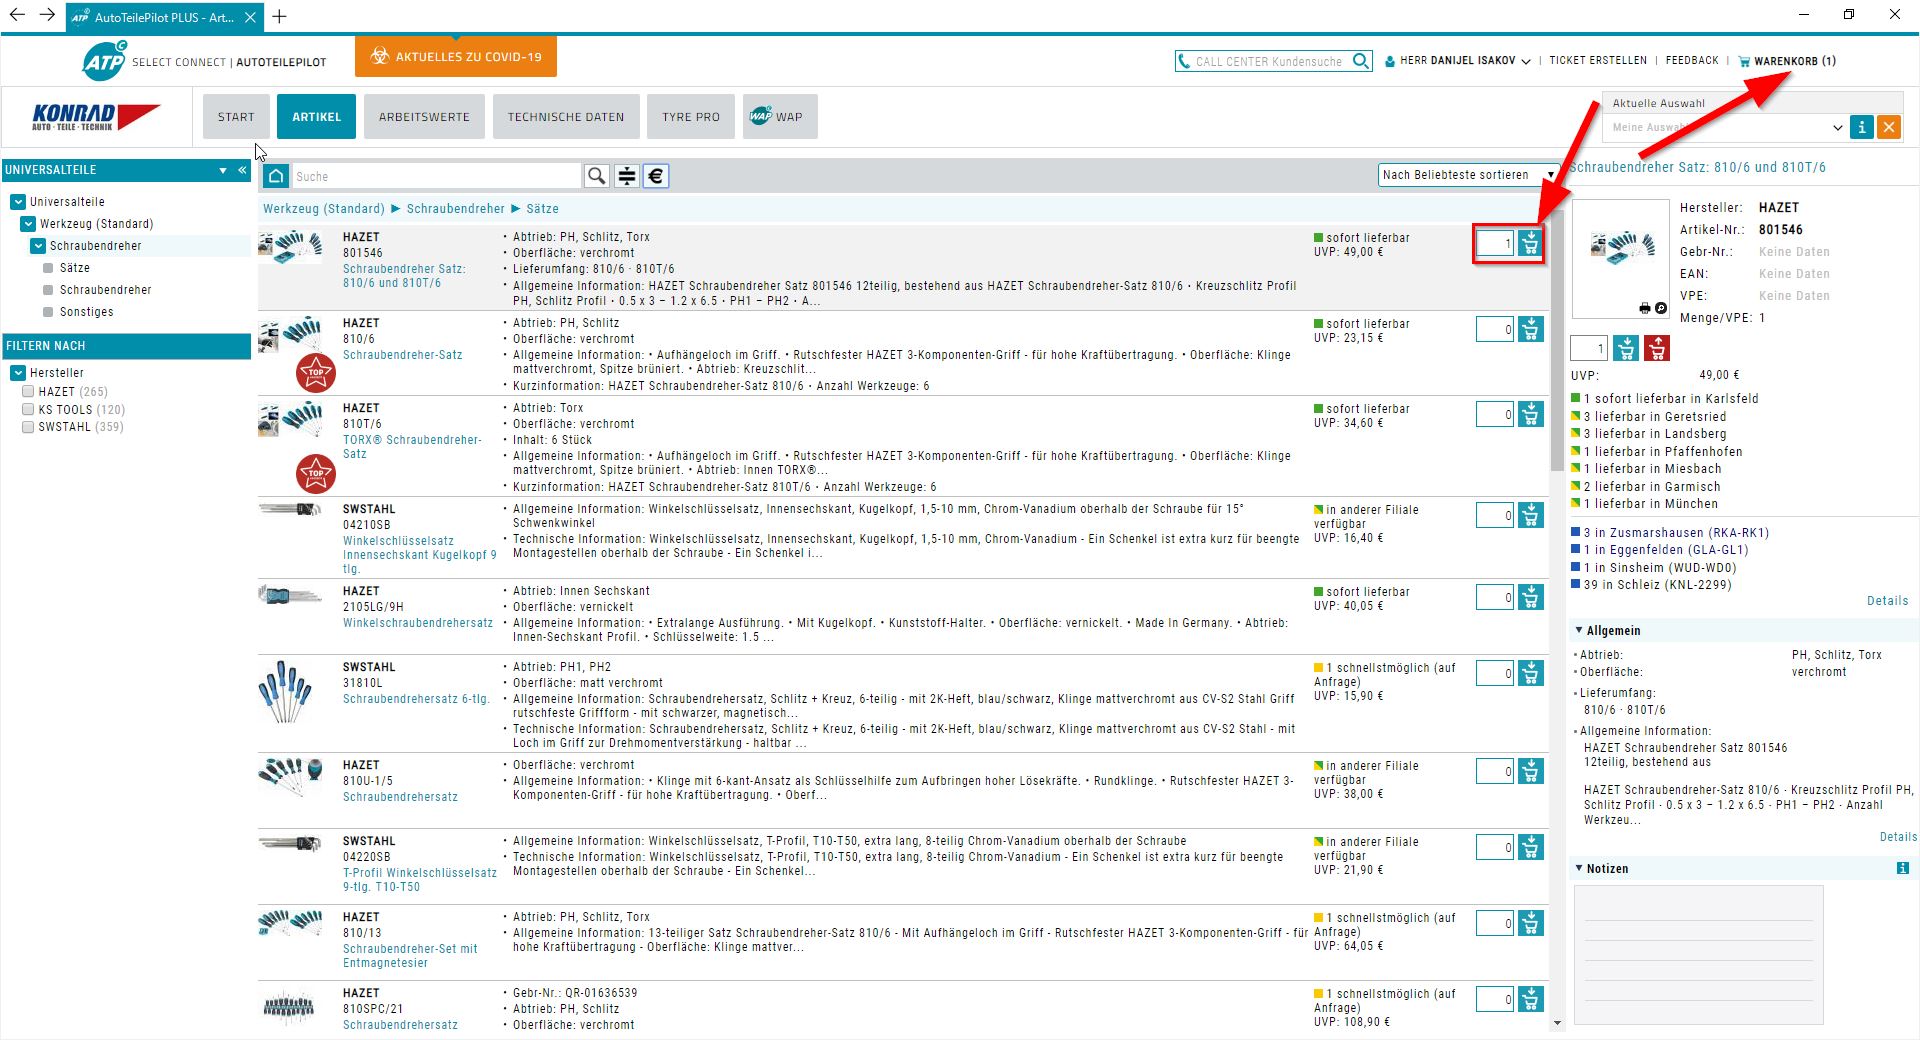Click Werkzeug (Standard) breadcrumb
The width and height of the screenshot is (1920, 1040).
pyautogui.click(x=323, y=209)
